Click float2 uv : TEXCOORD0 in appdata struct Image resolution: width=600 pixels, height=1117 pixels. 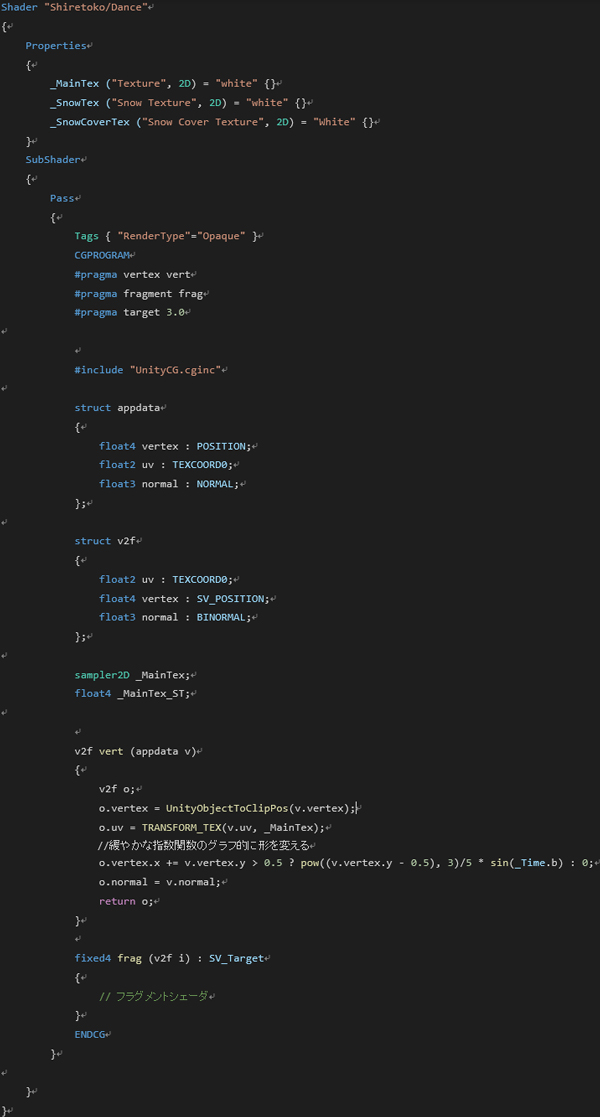[166, 464]
